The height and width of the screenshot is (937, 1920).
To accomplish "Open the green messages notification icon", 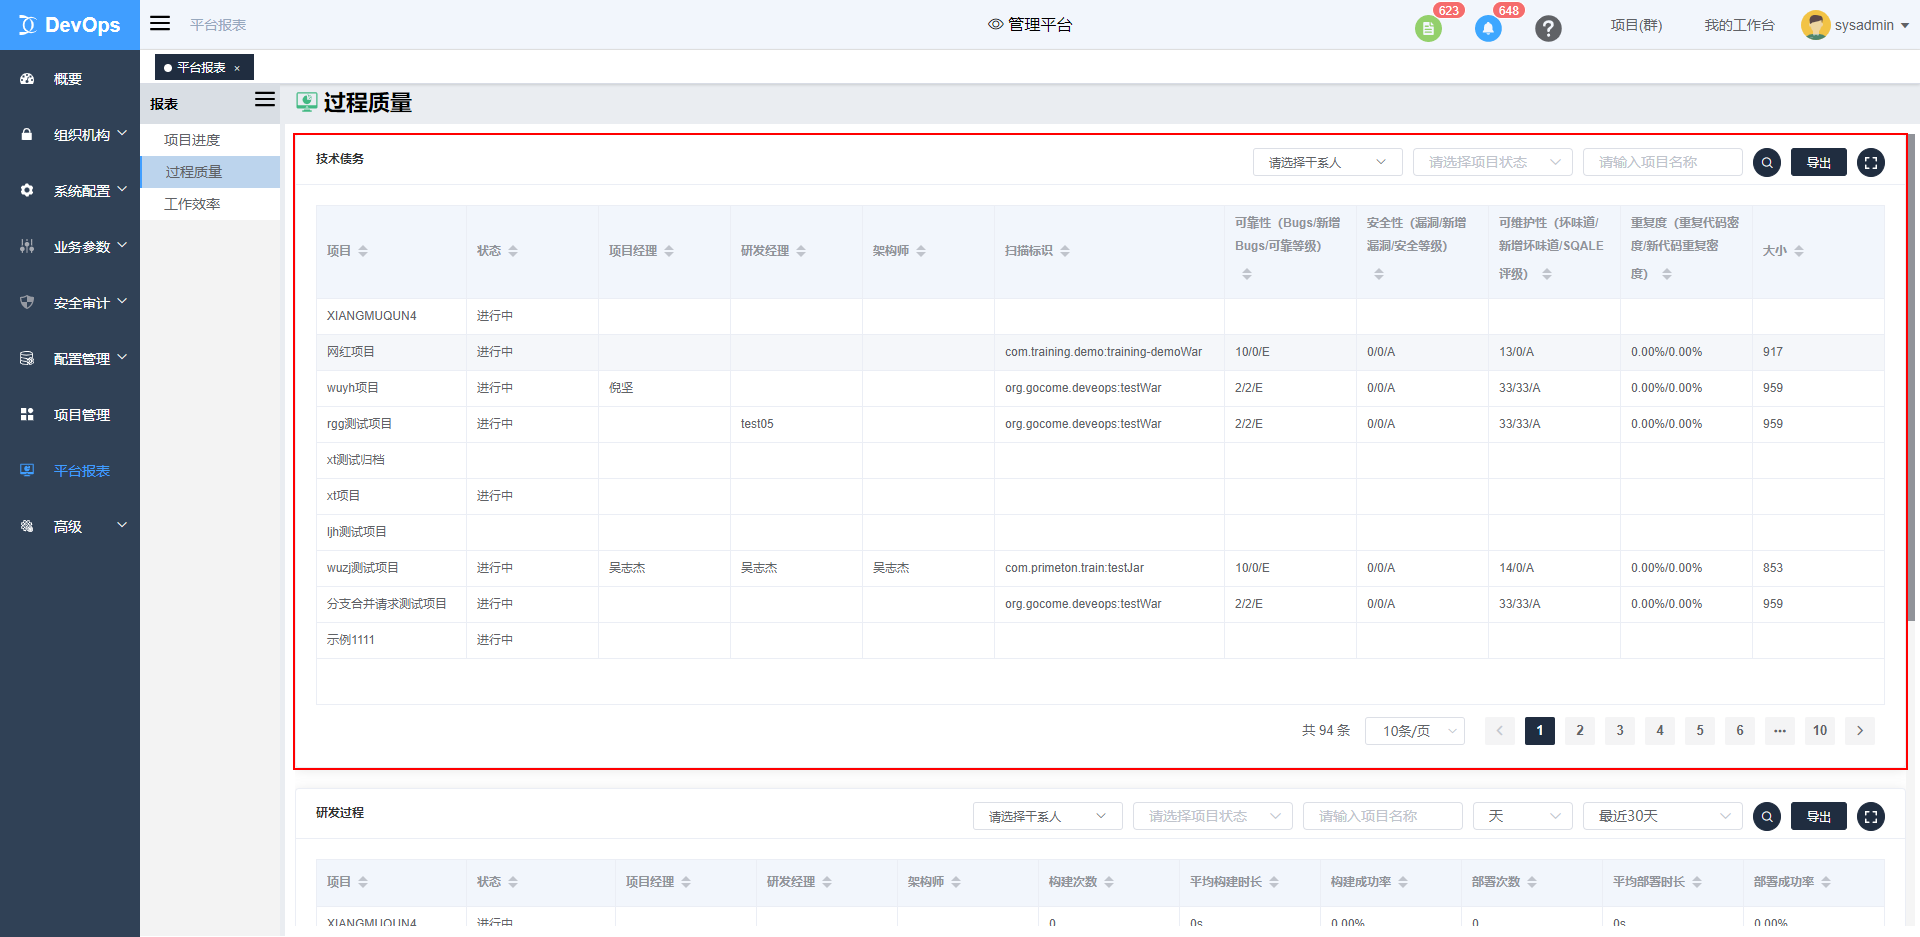I will click(1428, 29).
